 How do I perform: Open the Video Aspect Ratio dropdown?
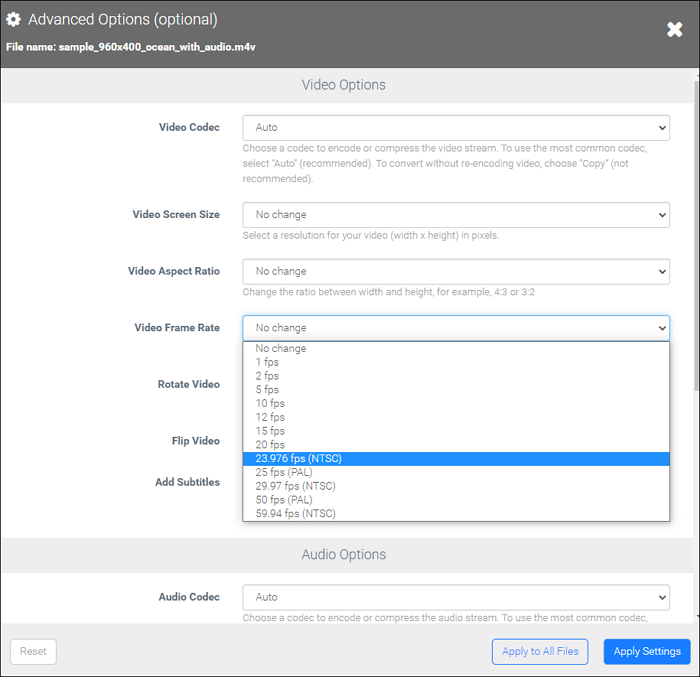(x=455, y=271)
